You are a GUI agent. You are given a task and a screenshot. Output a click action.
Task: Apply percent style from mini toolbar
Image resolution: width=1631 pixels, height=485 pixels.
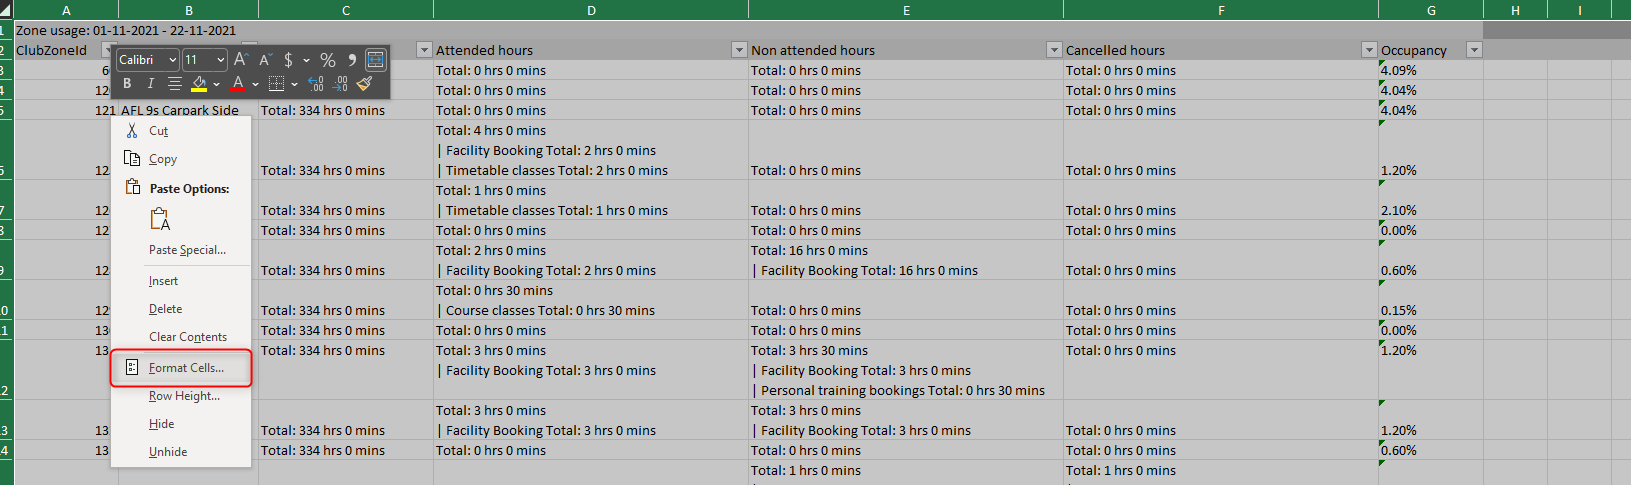click(327, 60)
